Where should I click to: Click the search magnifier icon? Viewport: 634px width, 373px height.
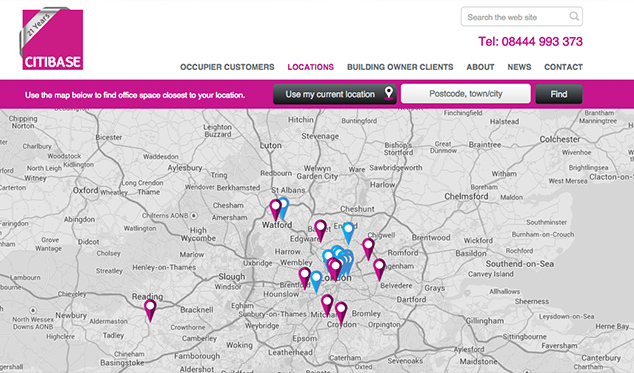[574, 16]
